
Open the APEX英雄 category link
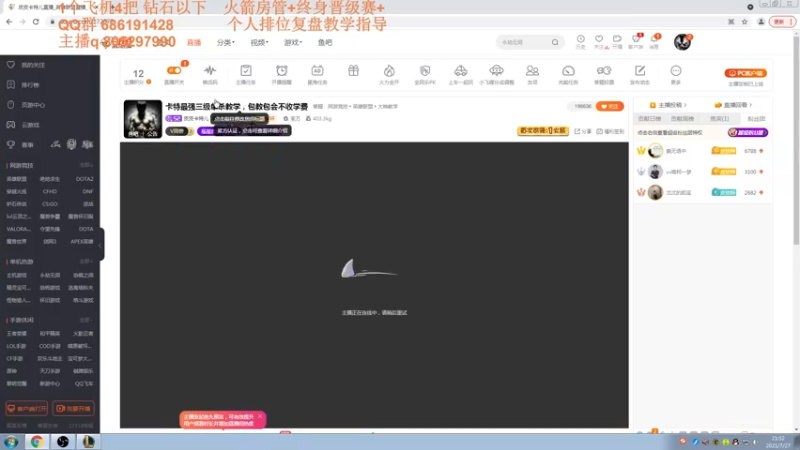point(82,242)
